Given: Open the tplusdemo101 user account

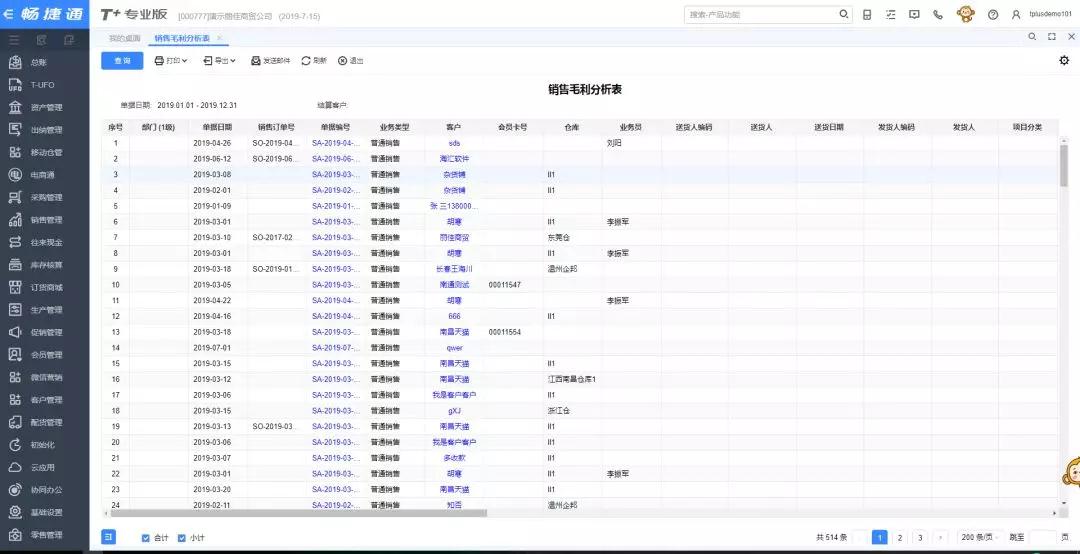Looking at the screenshot, I should 1041,14.
